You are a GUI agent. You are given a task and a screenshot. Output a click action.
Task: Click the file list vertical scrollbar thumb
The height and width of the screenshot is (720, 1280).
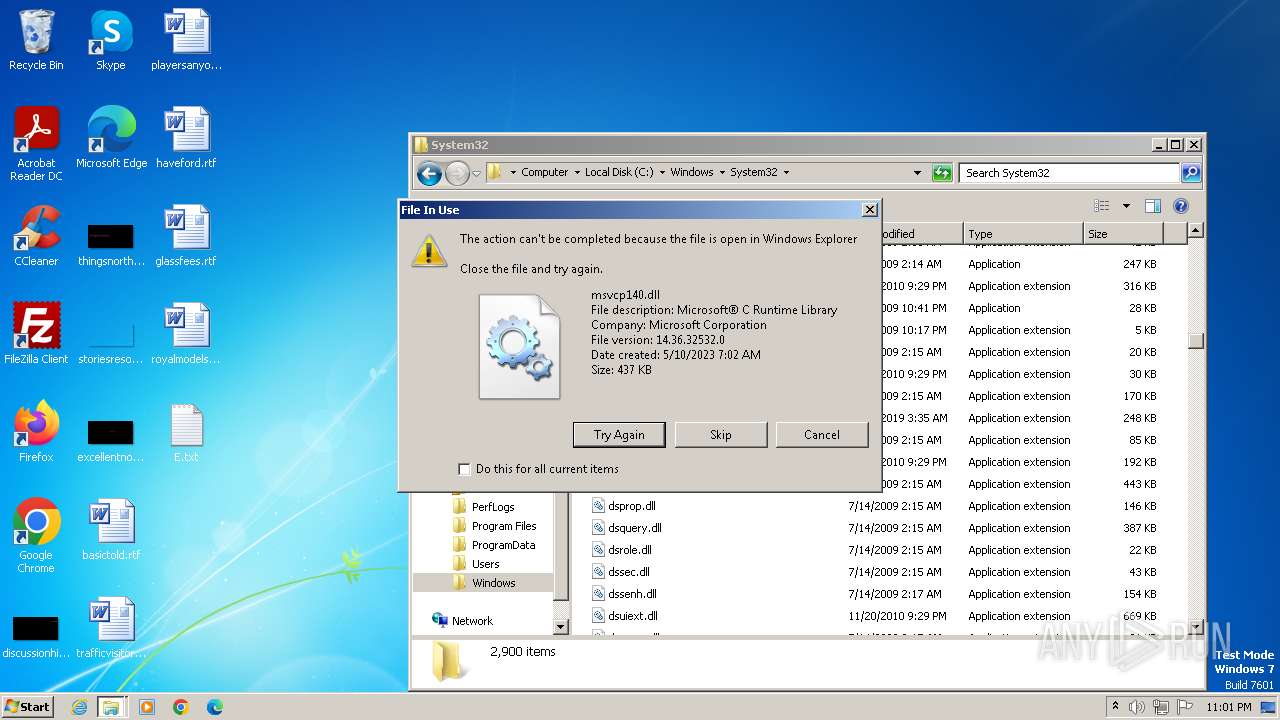(x=1195, y=340)
